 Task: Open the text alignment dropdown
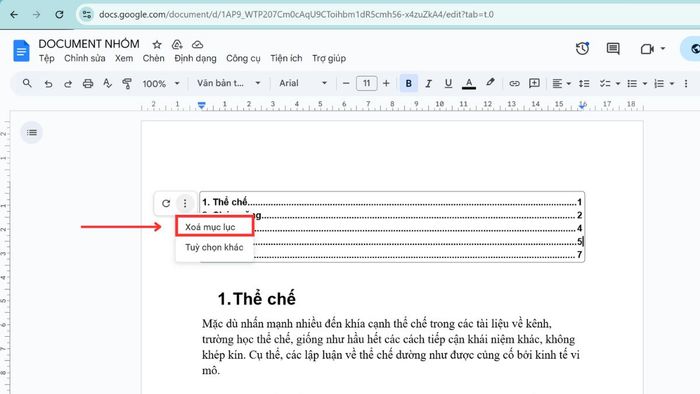point(562,83)
